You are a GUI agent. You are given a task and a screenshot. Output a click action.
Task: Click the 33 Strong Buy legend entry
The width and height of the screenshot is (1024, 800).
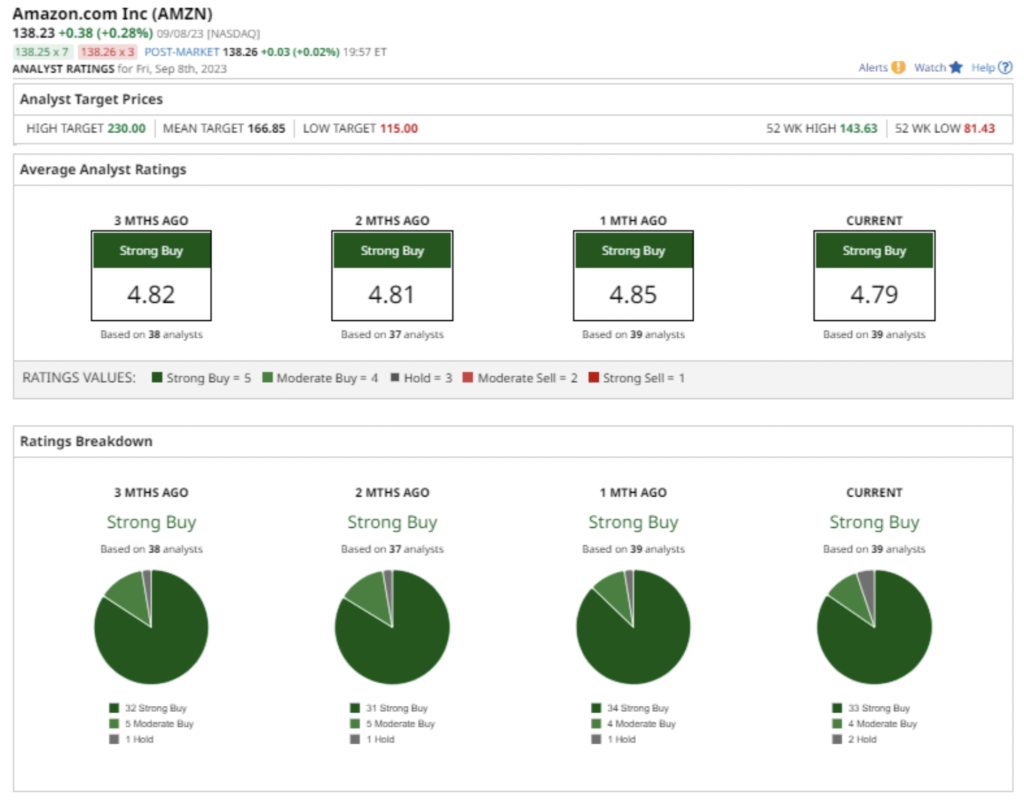(871, 708)
